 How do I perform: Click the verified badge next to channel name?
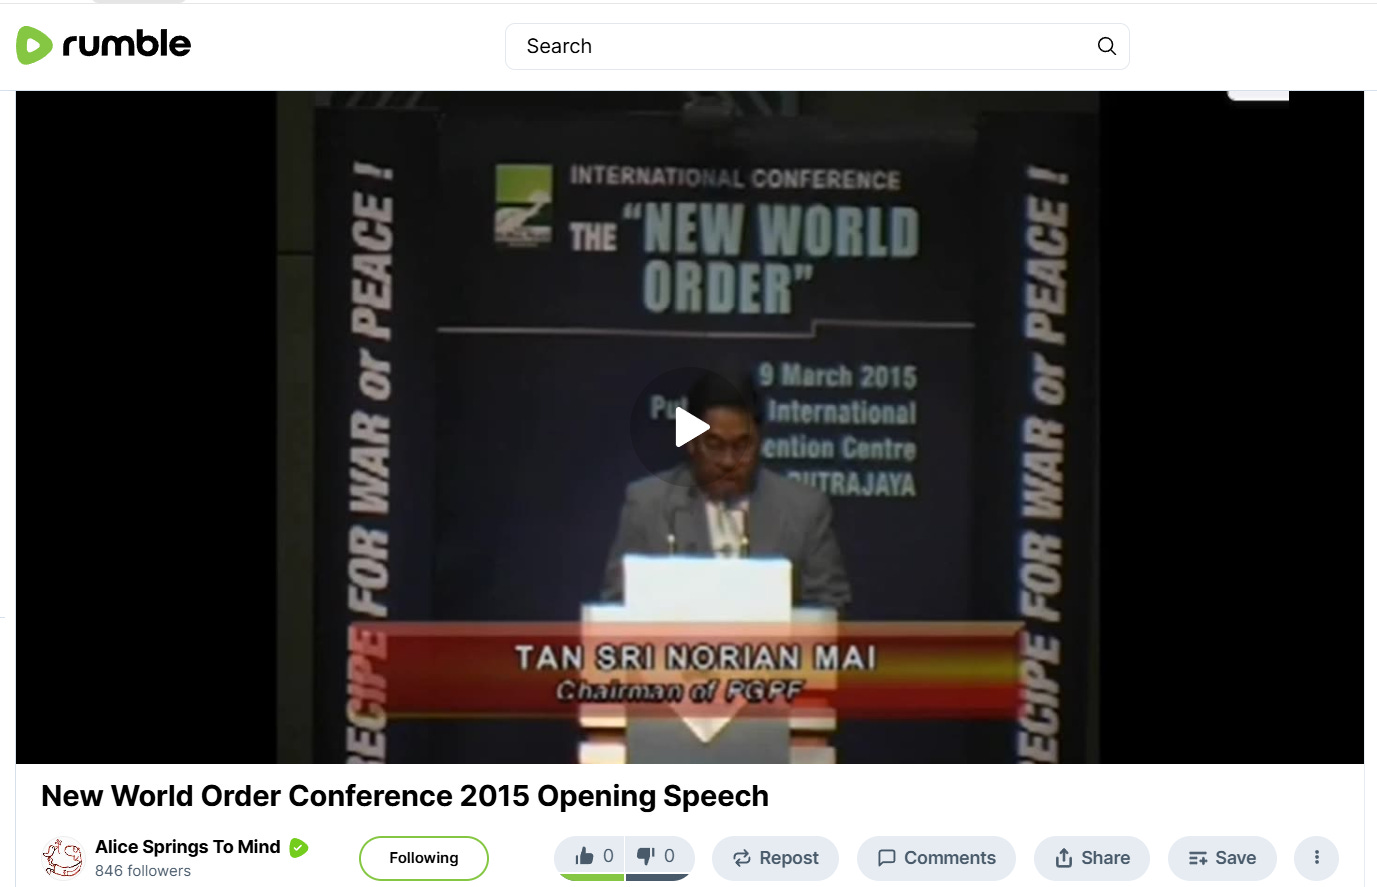pos(299,848)
